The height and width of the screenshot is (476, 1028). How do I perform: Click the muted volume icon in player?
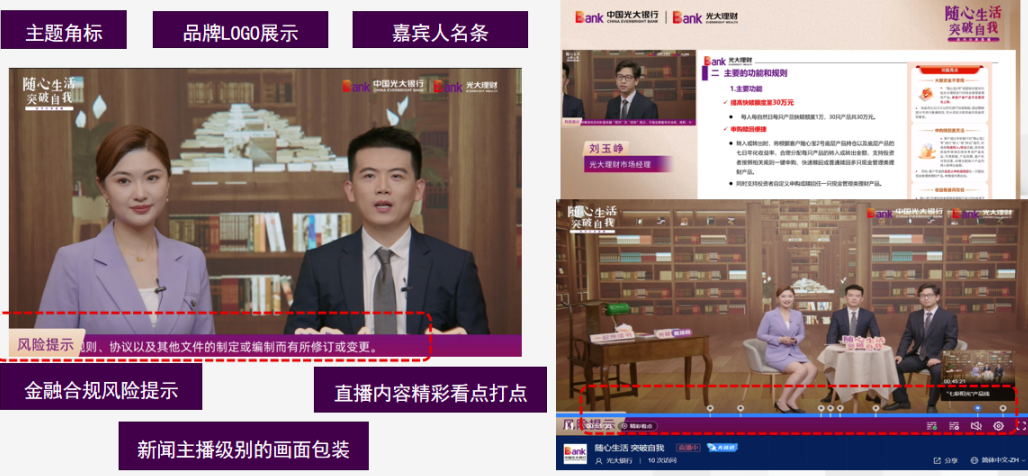[x=977, y=426]
